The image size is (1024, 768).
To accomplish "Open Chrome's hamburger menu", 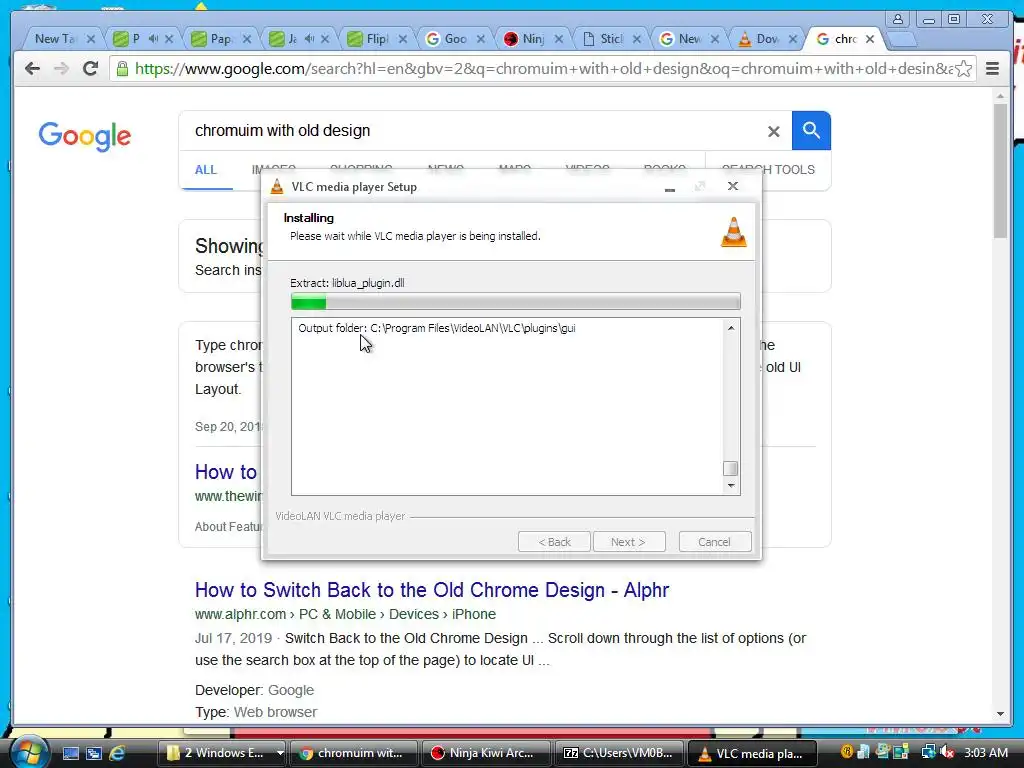I will tap(992, 68).
